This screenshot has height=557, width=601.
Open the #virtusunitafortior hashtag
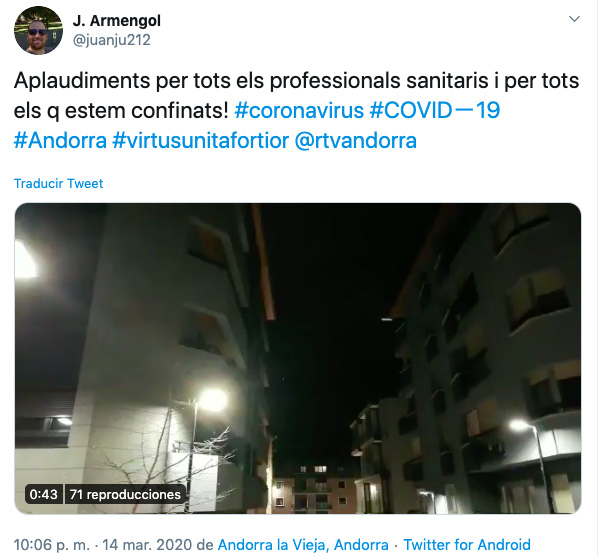pyautogui.click(x=200, y=140)
